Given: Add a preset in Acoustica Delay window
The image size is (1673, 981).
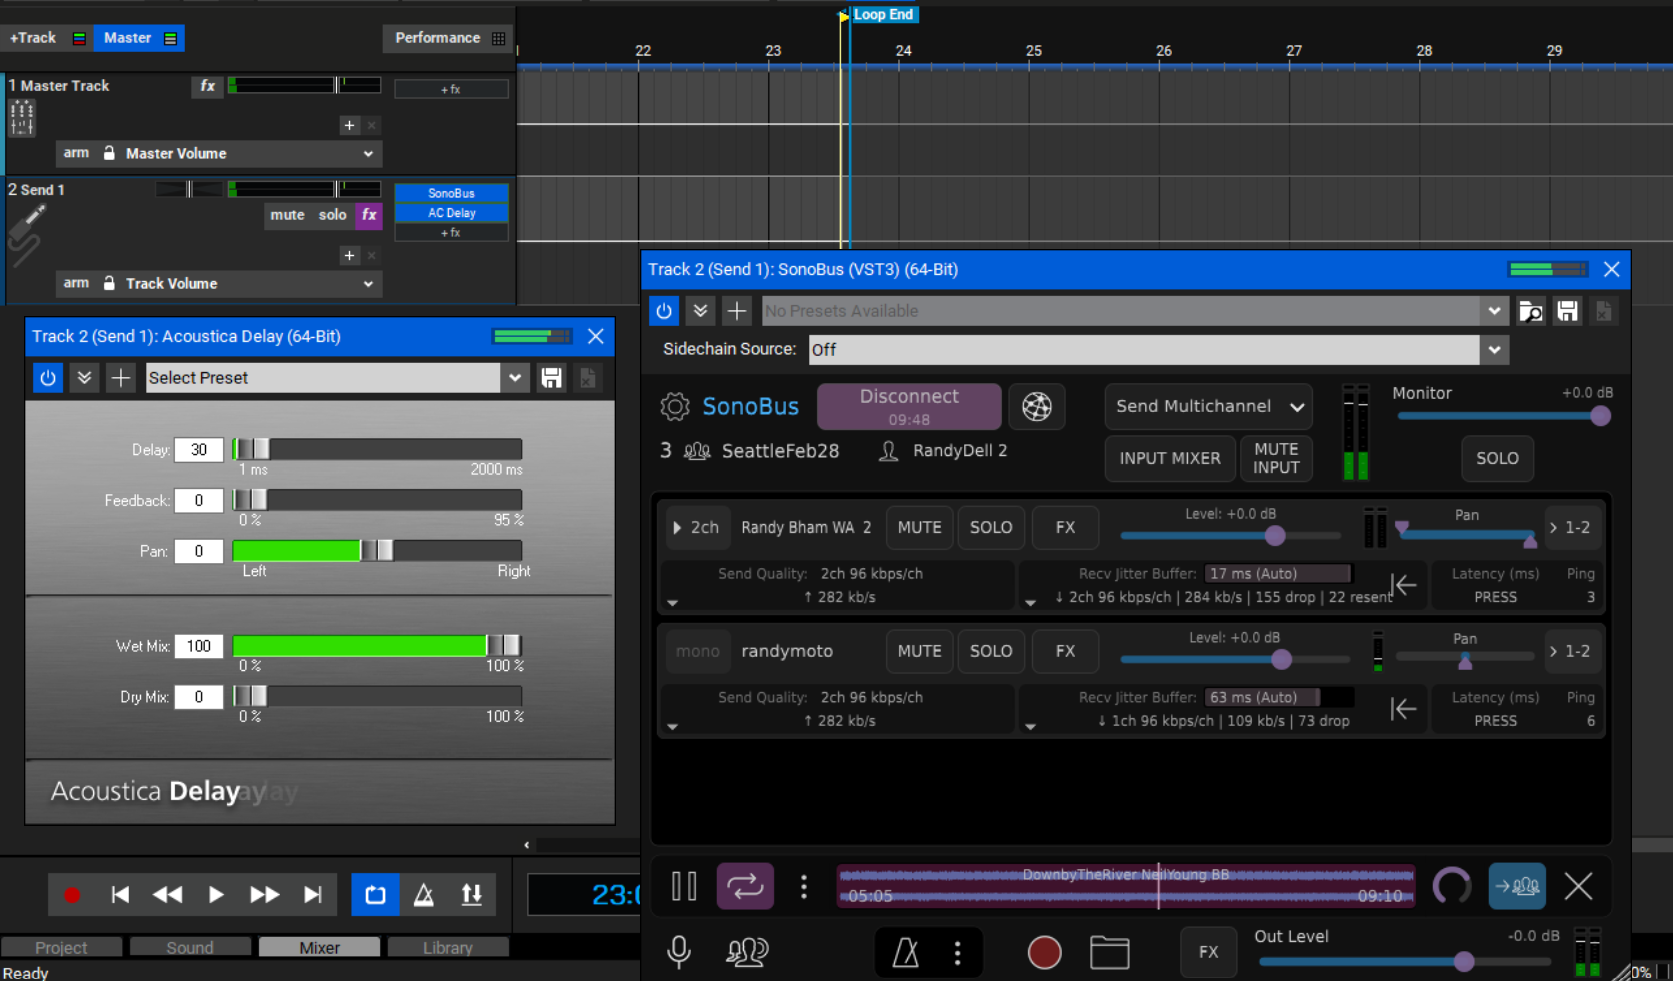Looking at the screenshot, I should click(x=121, y=378).
